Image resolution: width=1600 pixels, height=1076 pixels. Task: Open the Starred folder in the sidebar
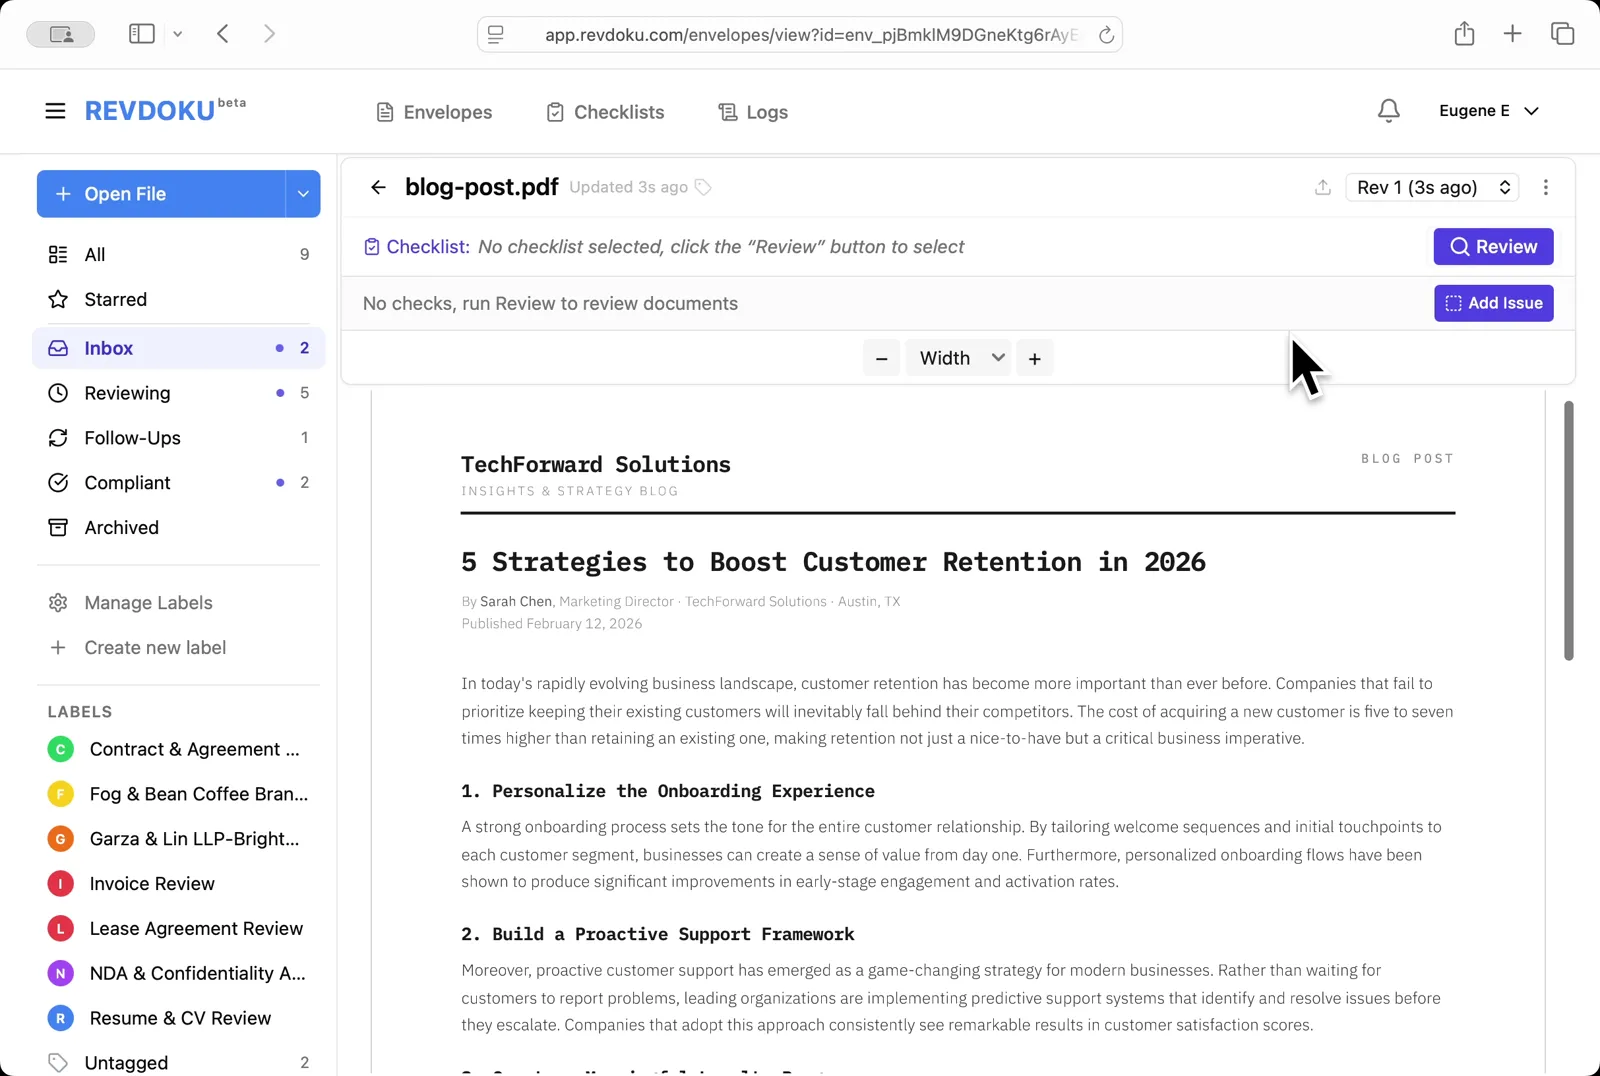(113, 299)
